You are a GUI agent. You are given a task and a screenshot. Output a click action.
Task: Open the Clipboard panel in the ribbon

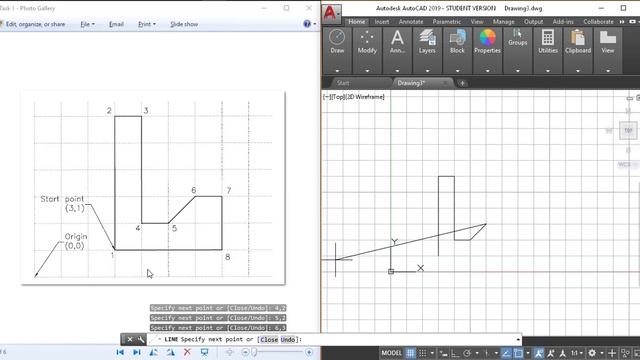(578, 42)
